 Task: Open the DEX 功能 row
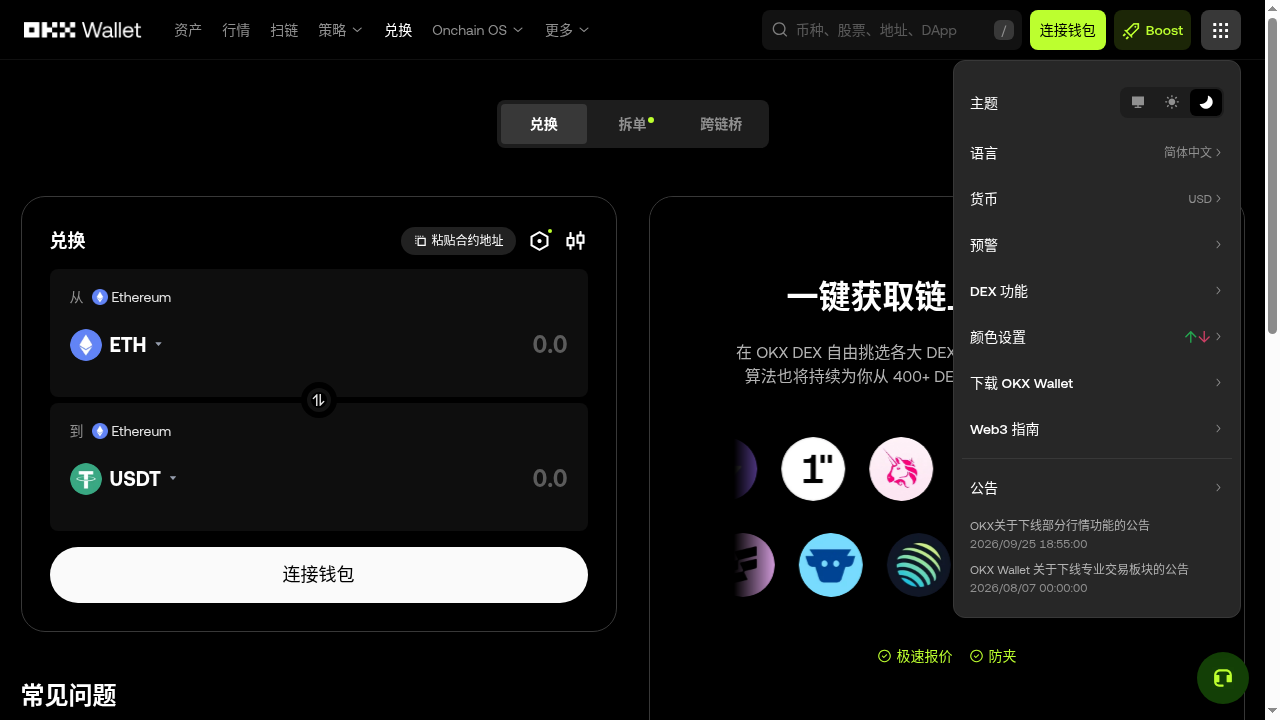click(x=1097, y=291)
